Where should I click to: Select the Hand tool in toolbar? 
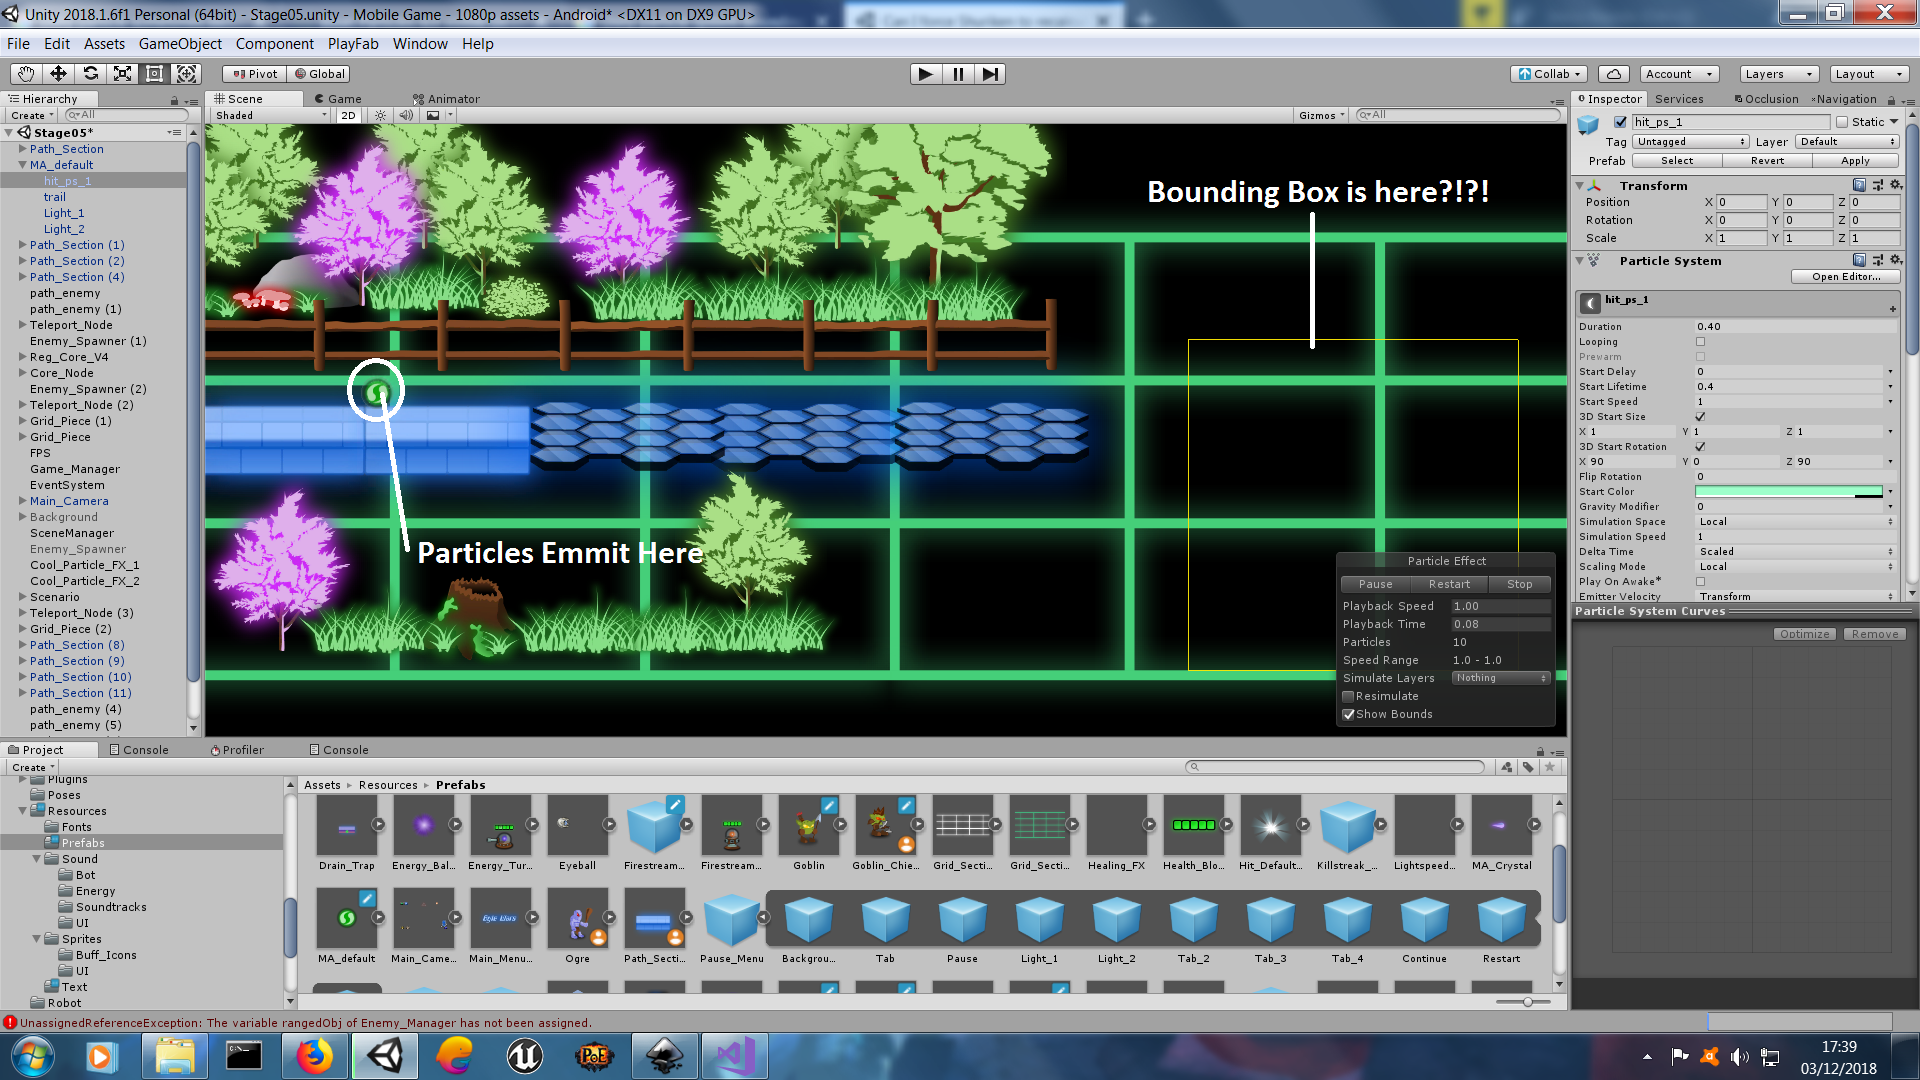[26, 74]
